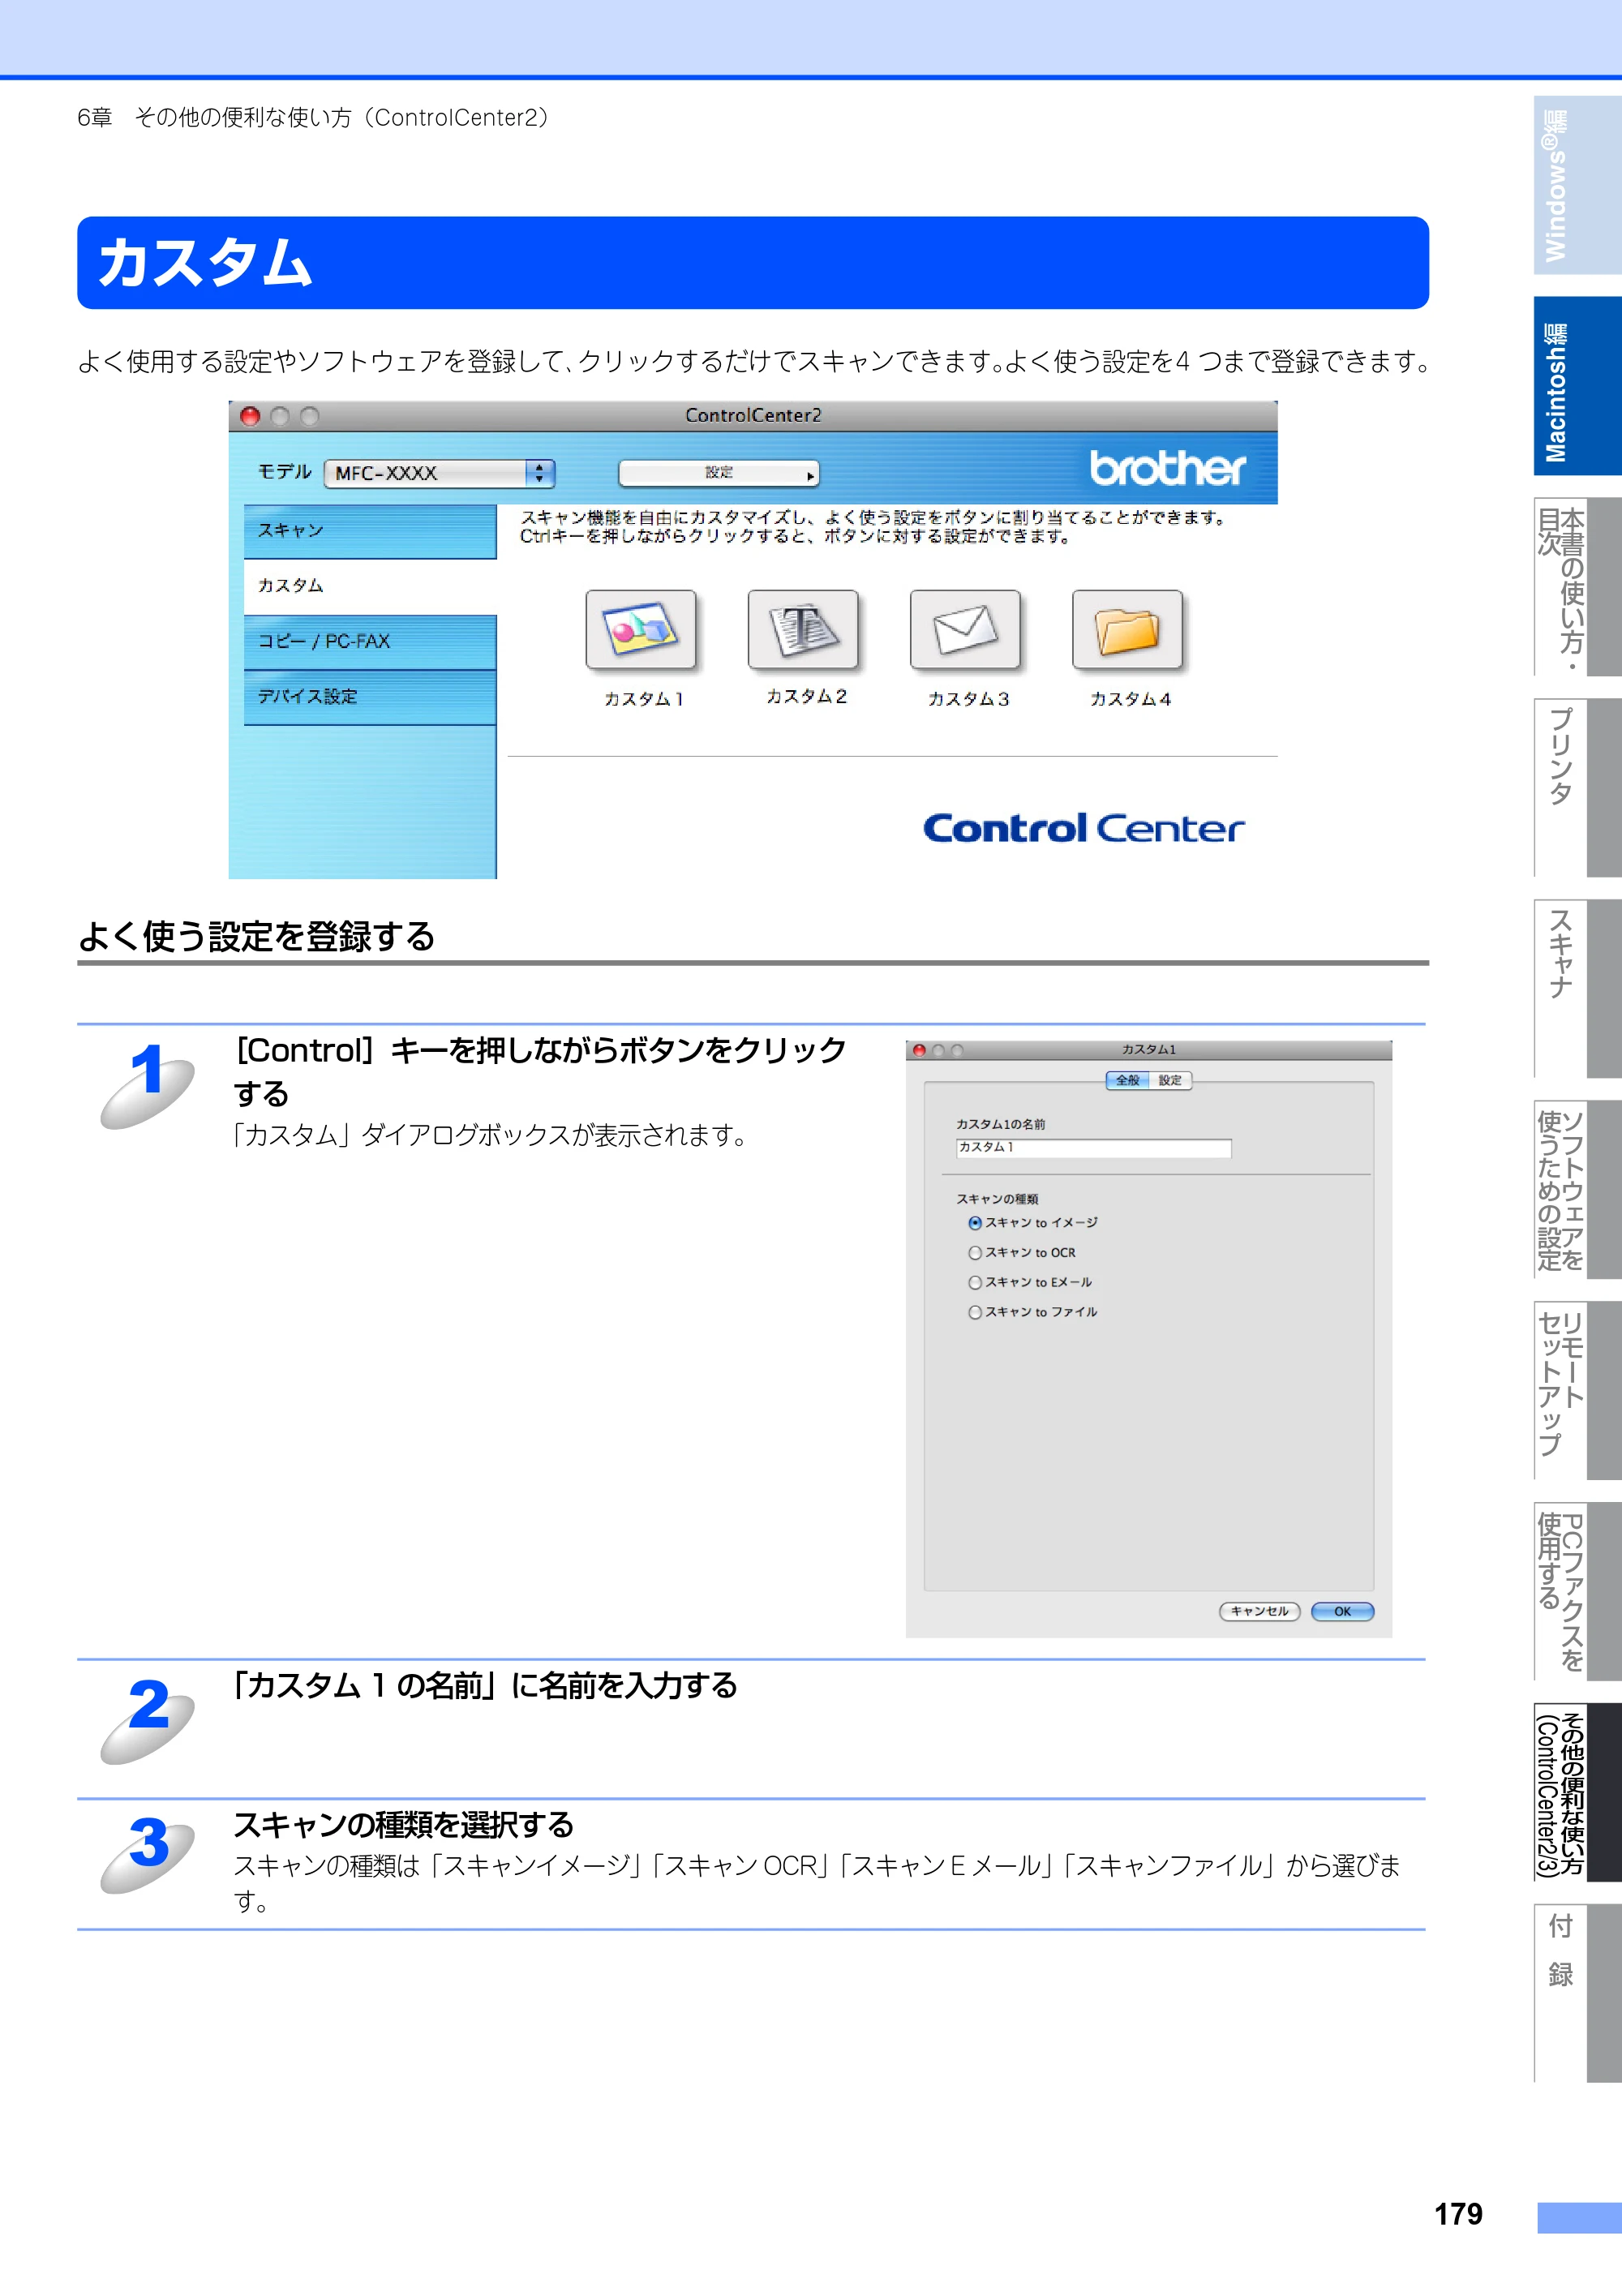1622x2296 pixels.
Task: Switch to the 全般 tab in カスタム1 dialog
Action: coord(1128,1080)
